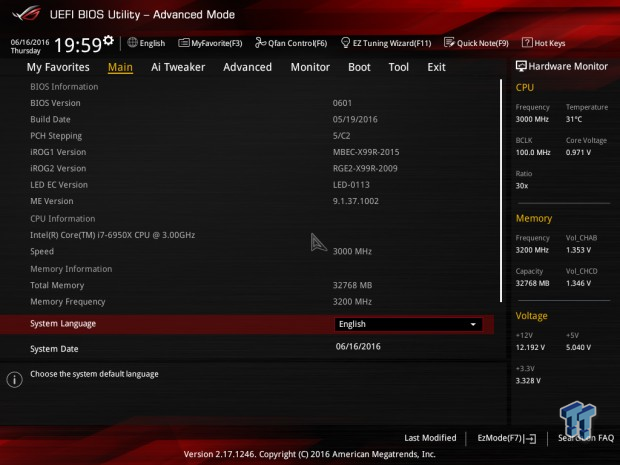620x465 pixels.
Task: Click Qfan Control(F6) label
Action: click(297, 43)
